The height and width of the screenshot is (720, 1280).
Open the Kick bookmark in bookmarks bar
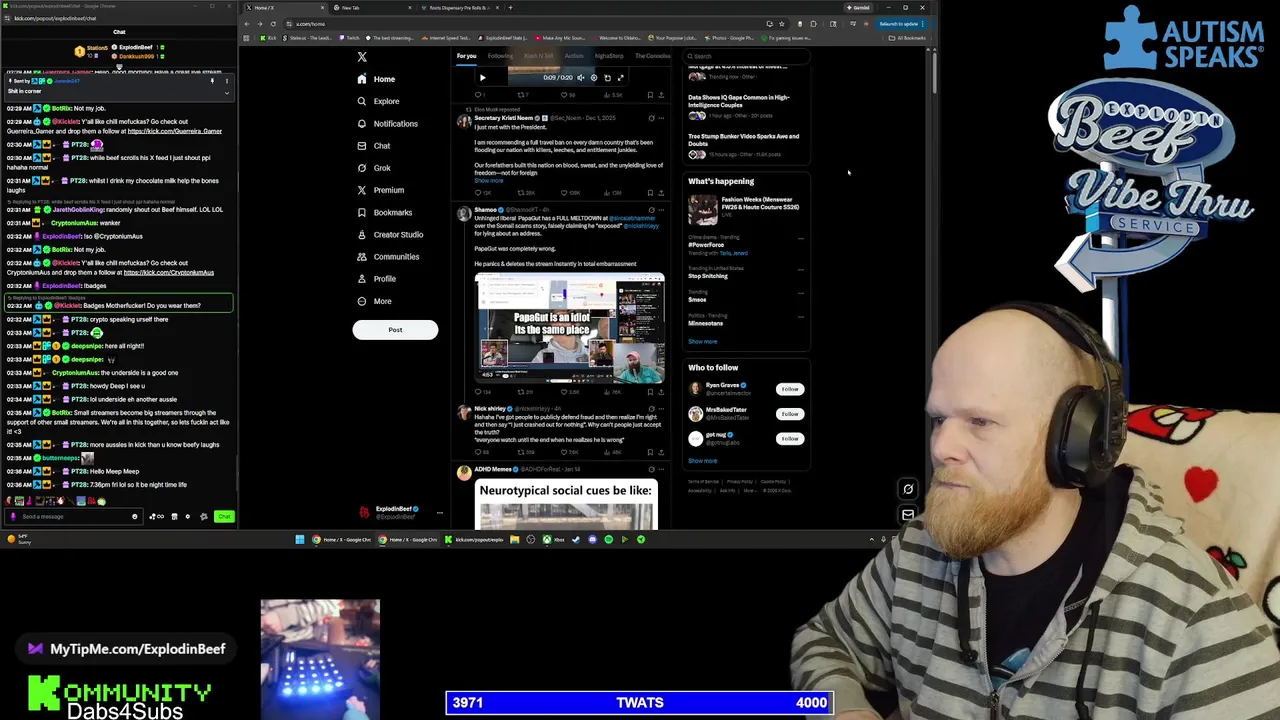[268, 38]
